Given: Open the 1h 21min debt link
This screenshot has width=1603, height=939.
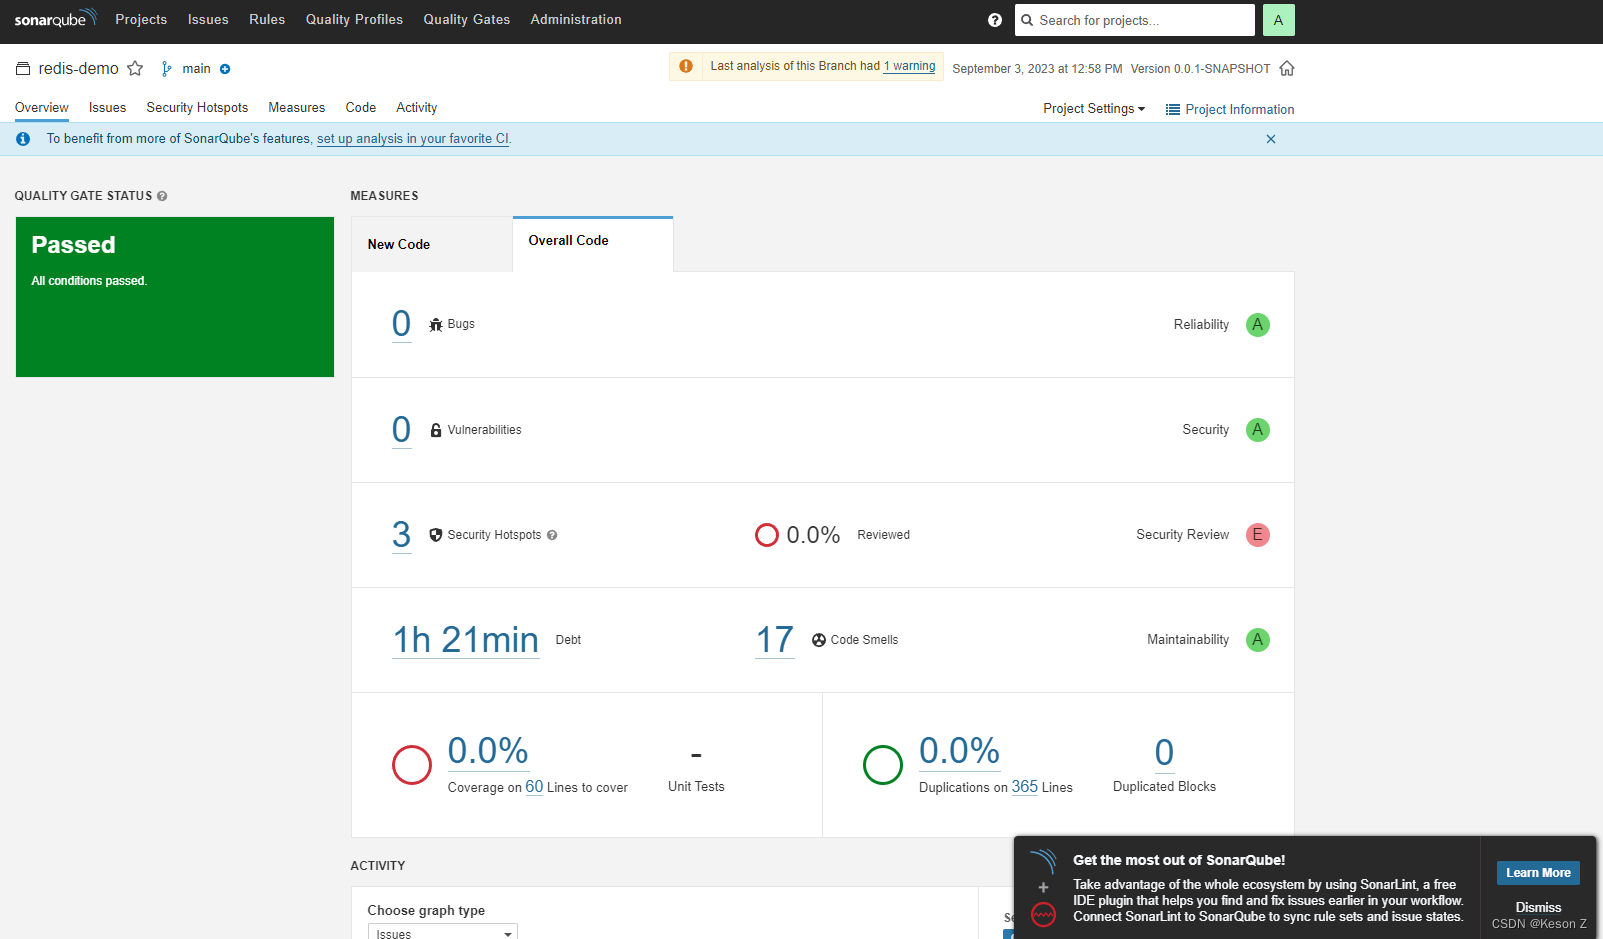Looking at the screenshot, I should (x=466, y=640).
